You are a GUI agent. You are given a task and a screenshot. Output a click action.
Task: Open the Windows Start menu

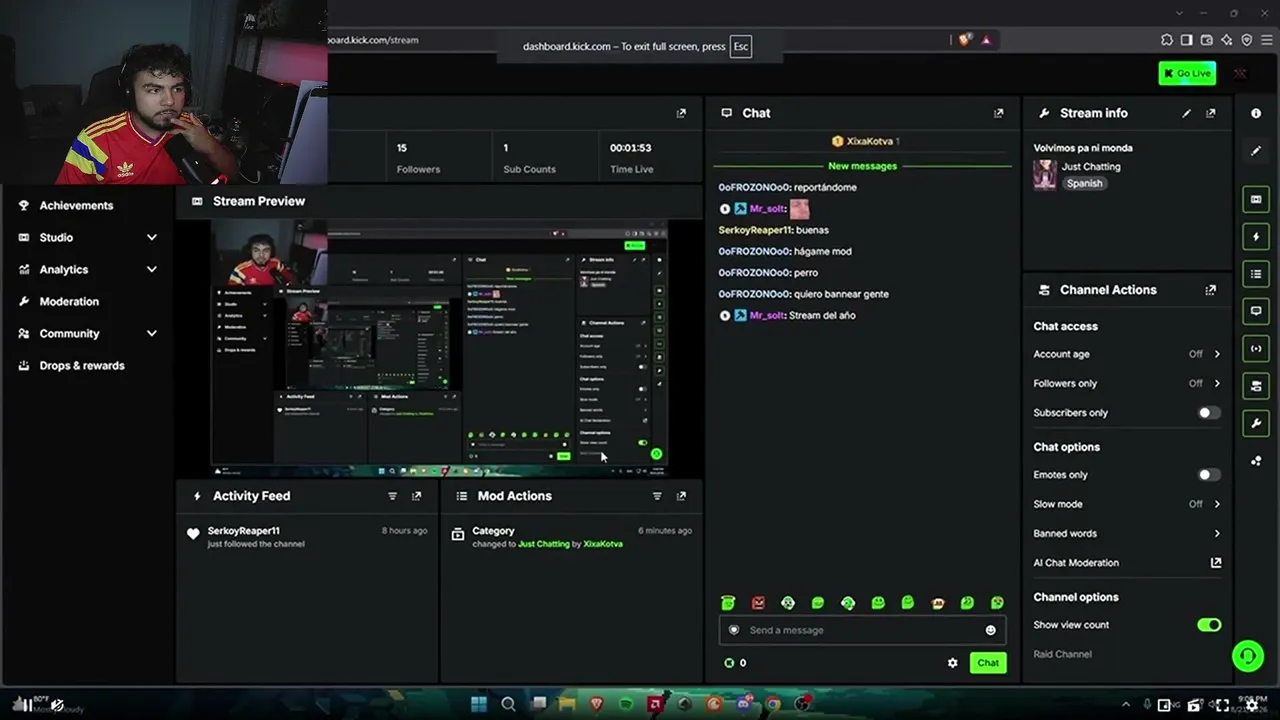(478, 704)
